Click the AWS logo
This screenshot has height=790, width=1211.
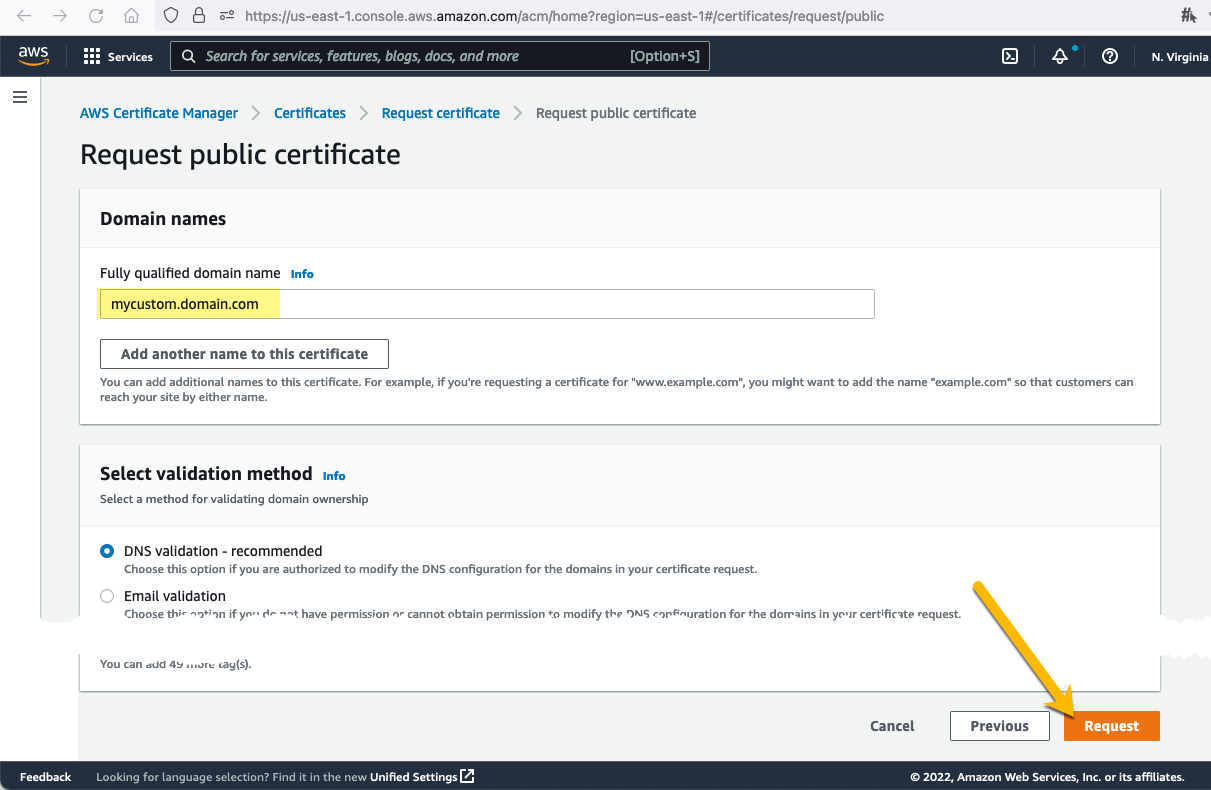(34, 56)
